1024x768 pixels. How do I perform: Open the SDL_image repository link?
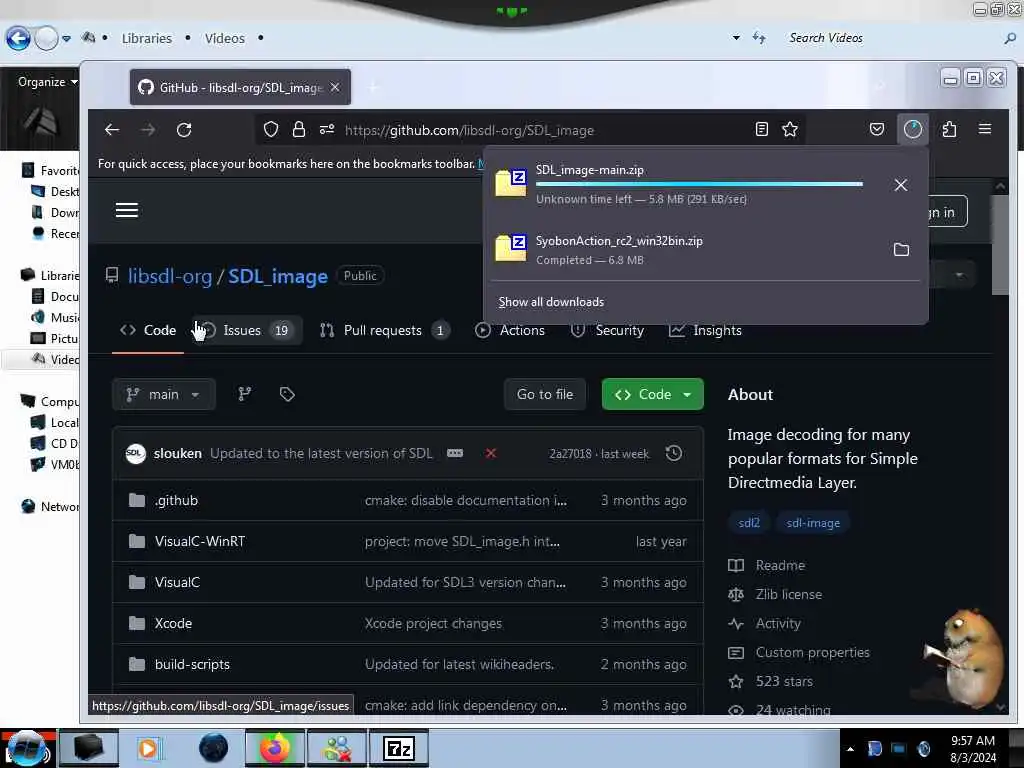(x=278, y=276)
